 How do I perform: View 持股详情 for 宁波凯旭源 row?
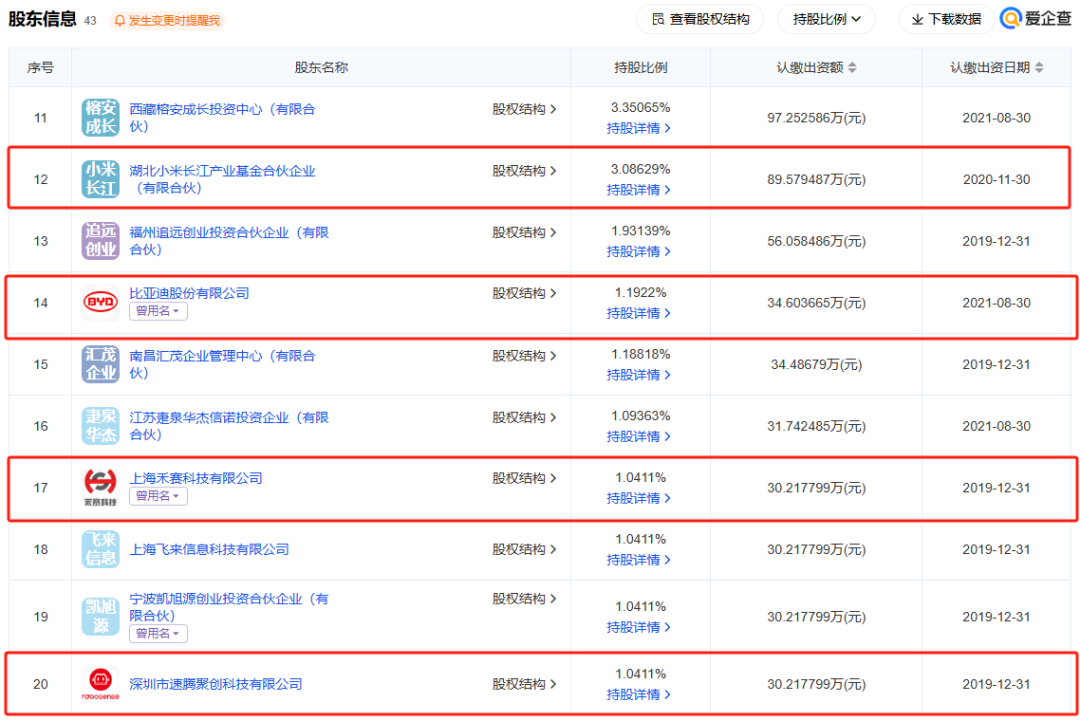tap(638, 627)
